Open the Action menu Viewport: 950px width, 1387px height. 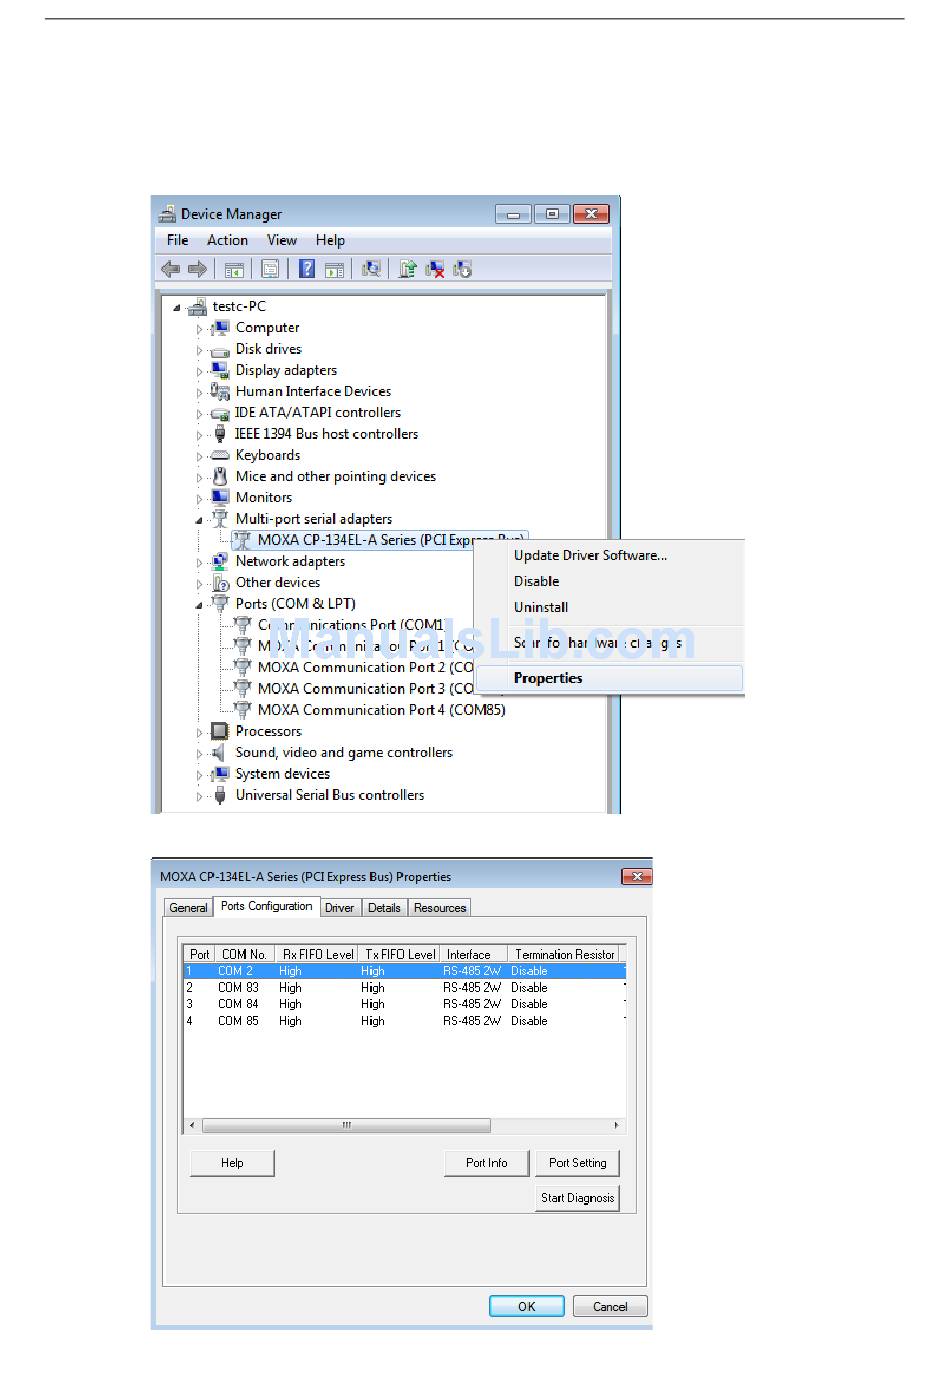[227, 240]
